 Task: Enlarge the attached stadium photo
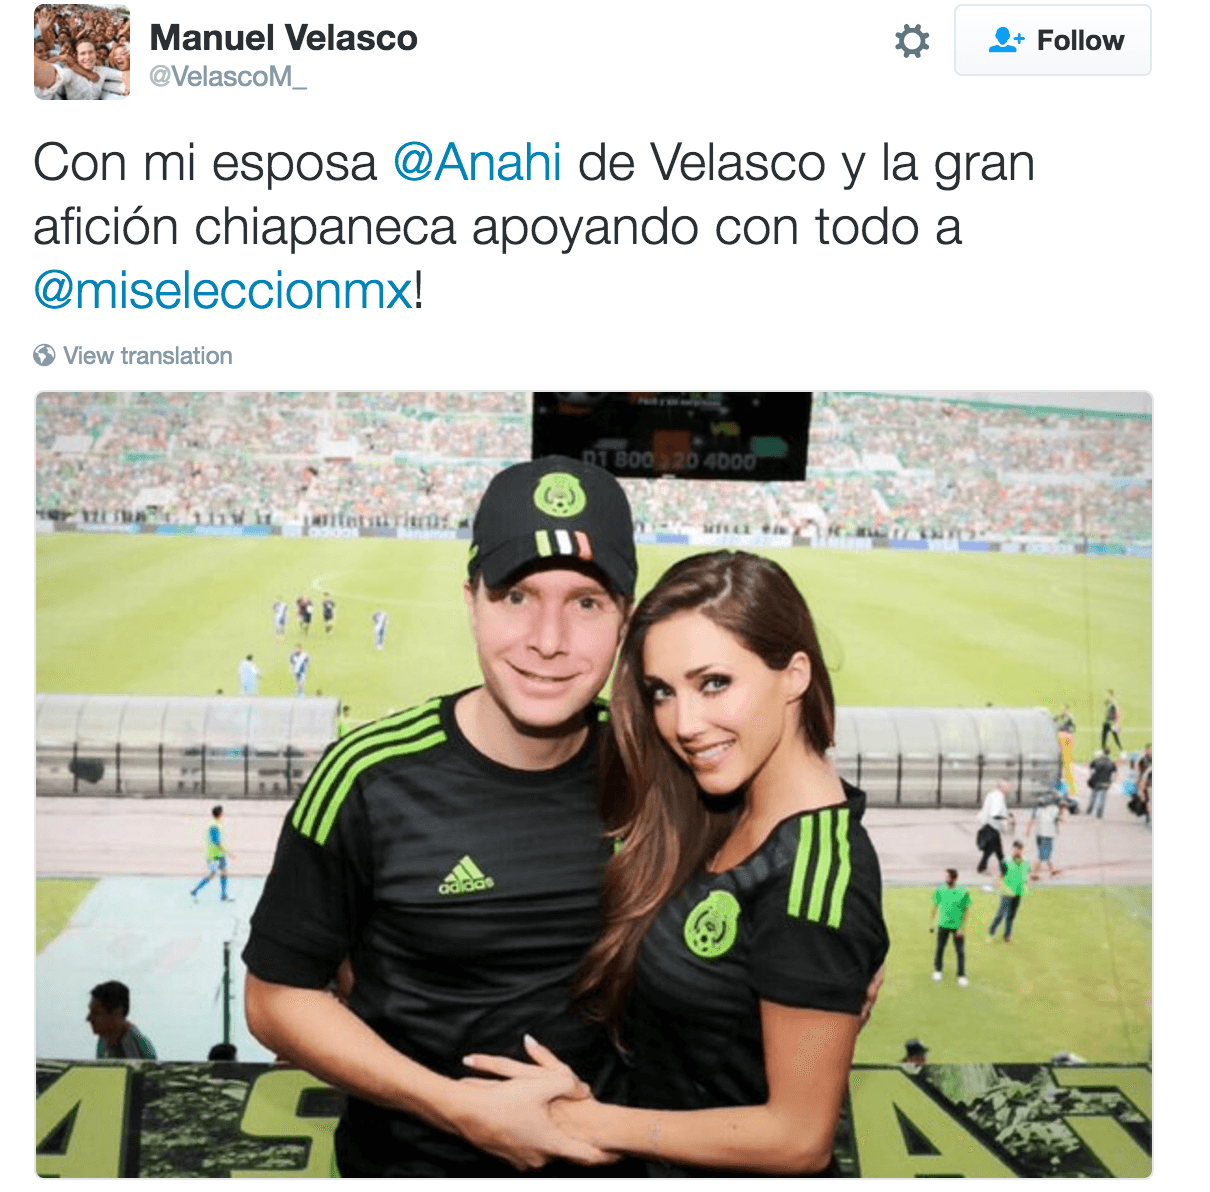pyautogui.click(x=594, y=785)
